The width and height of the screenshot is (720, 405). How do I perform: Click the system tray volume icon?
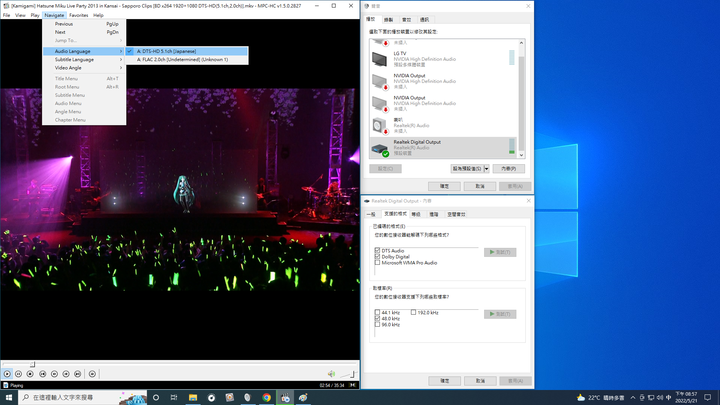pyautogui.click(x=660, y=398)
